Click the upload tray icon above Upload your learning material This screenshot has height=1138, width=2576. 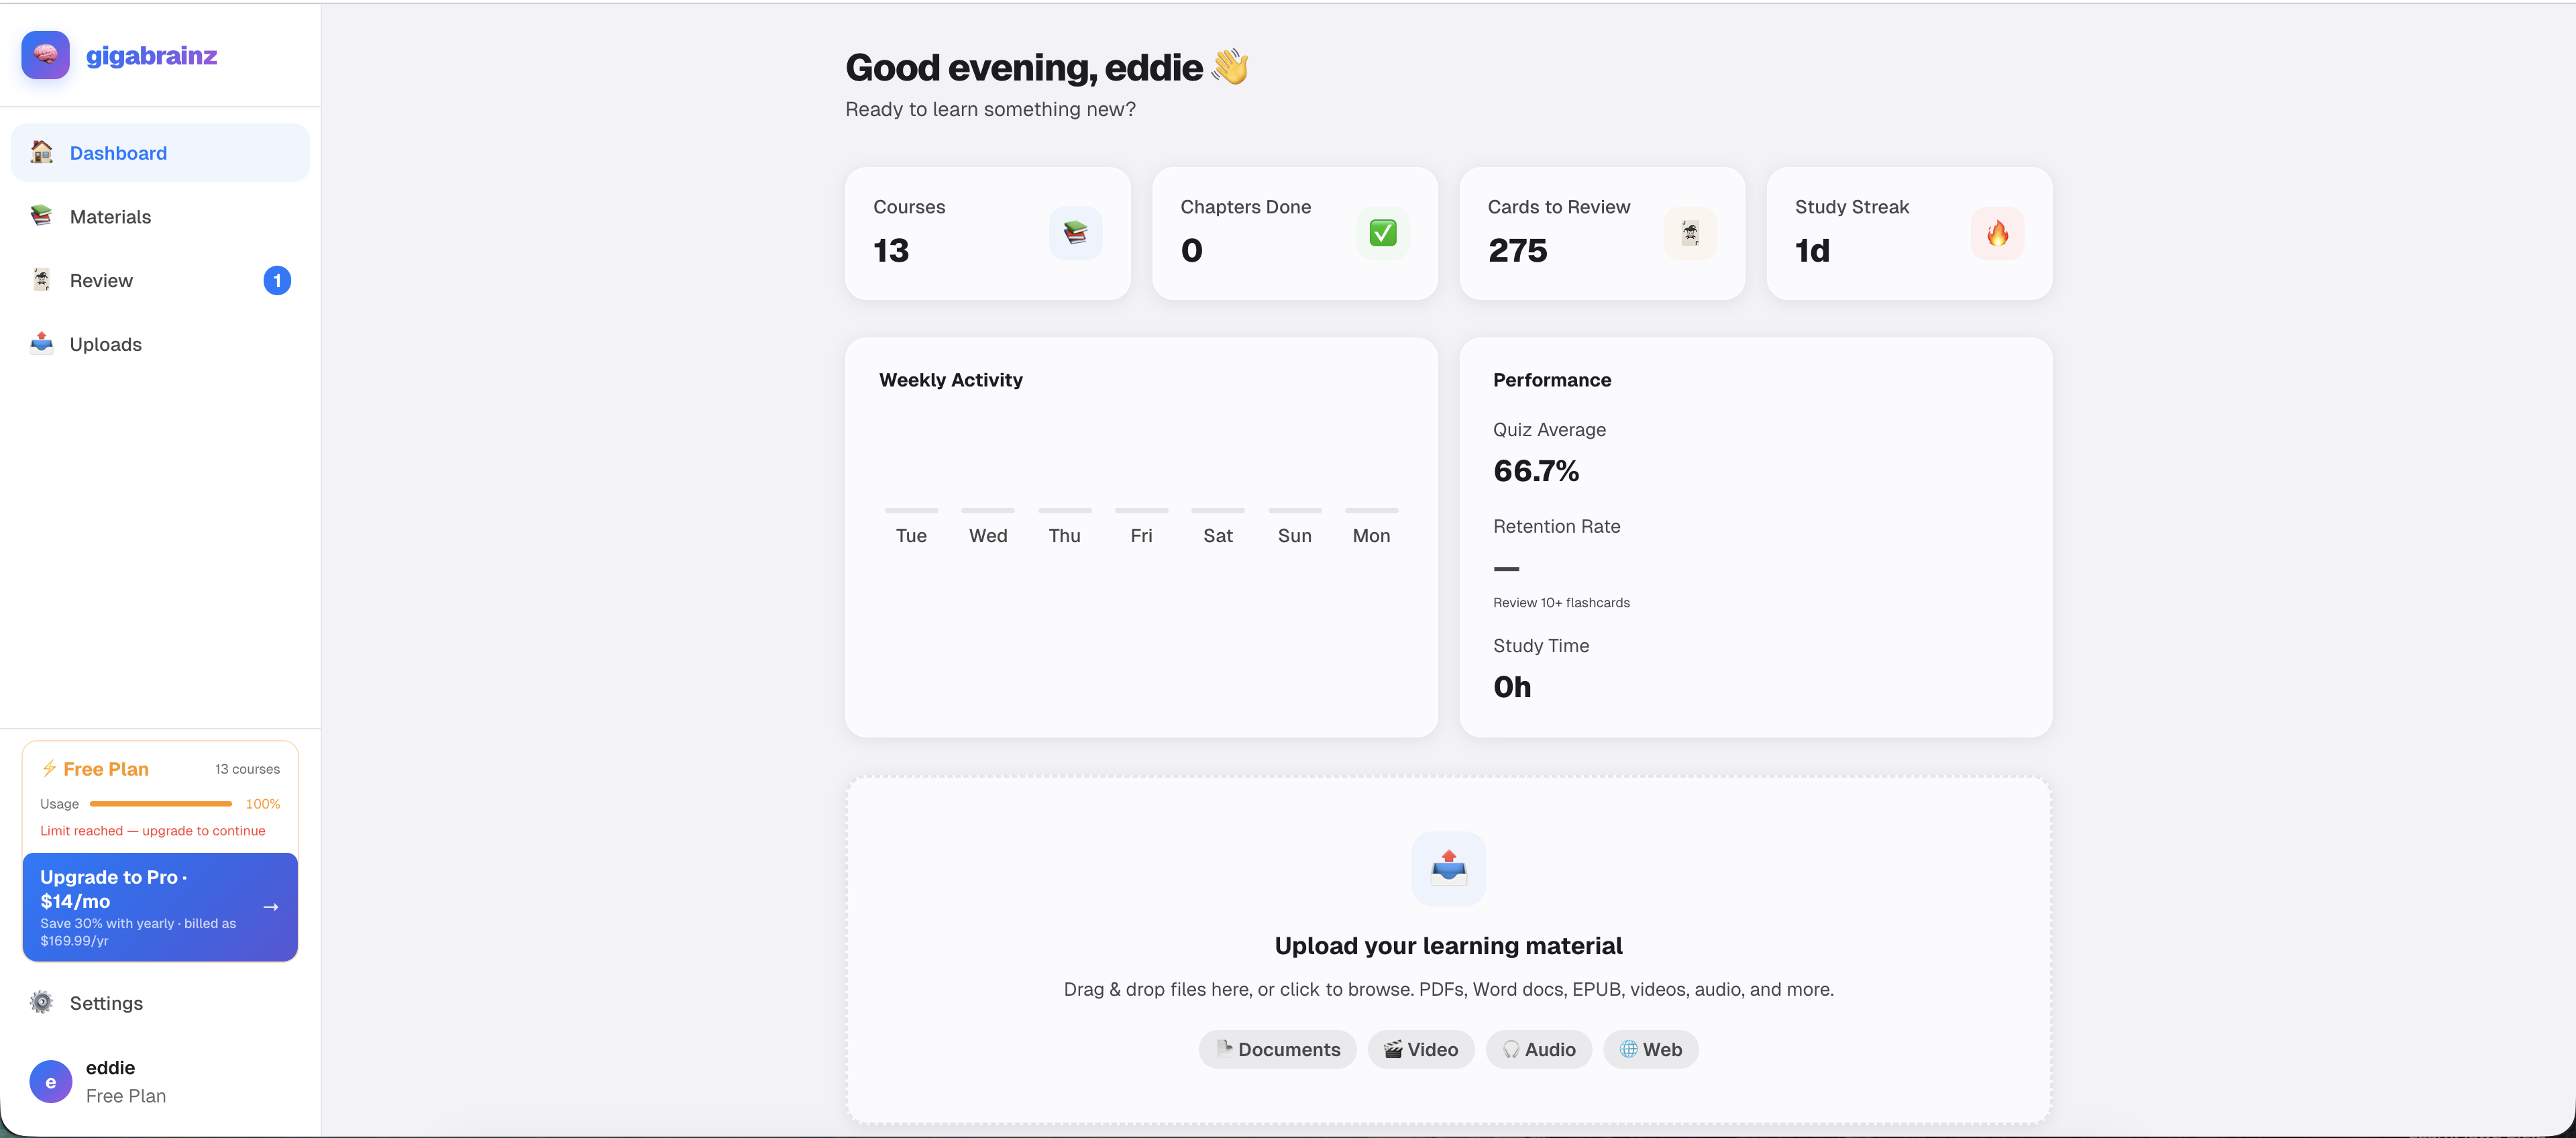pos(1447,868)
